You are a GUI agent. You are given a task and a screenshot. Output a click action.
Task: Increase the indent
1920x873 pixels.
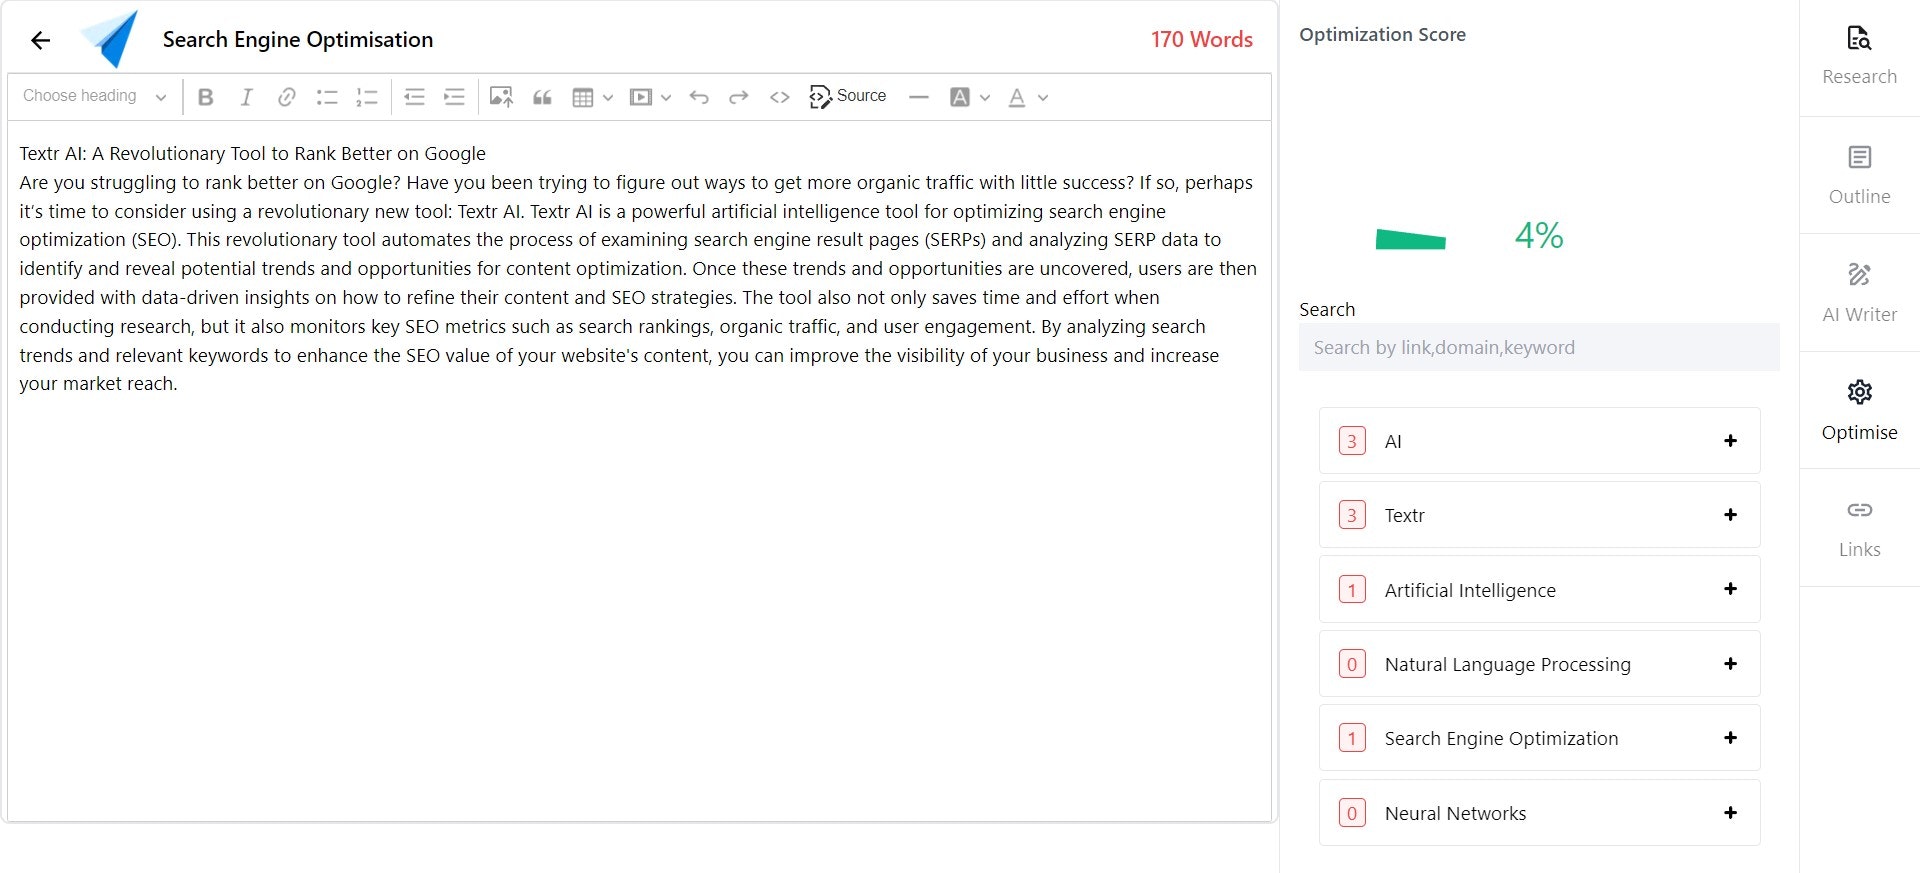pos(454,97)
